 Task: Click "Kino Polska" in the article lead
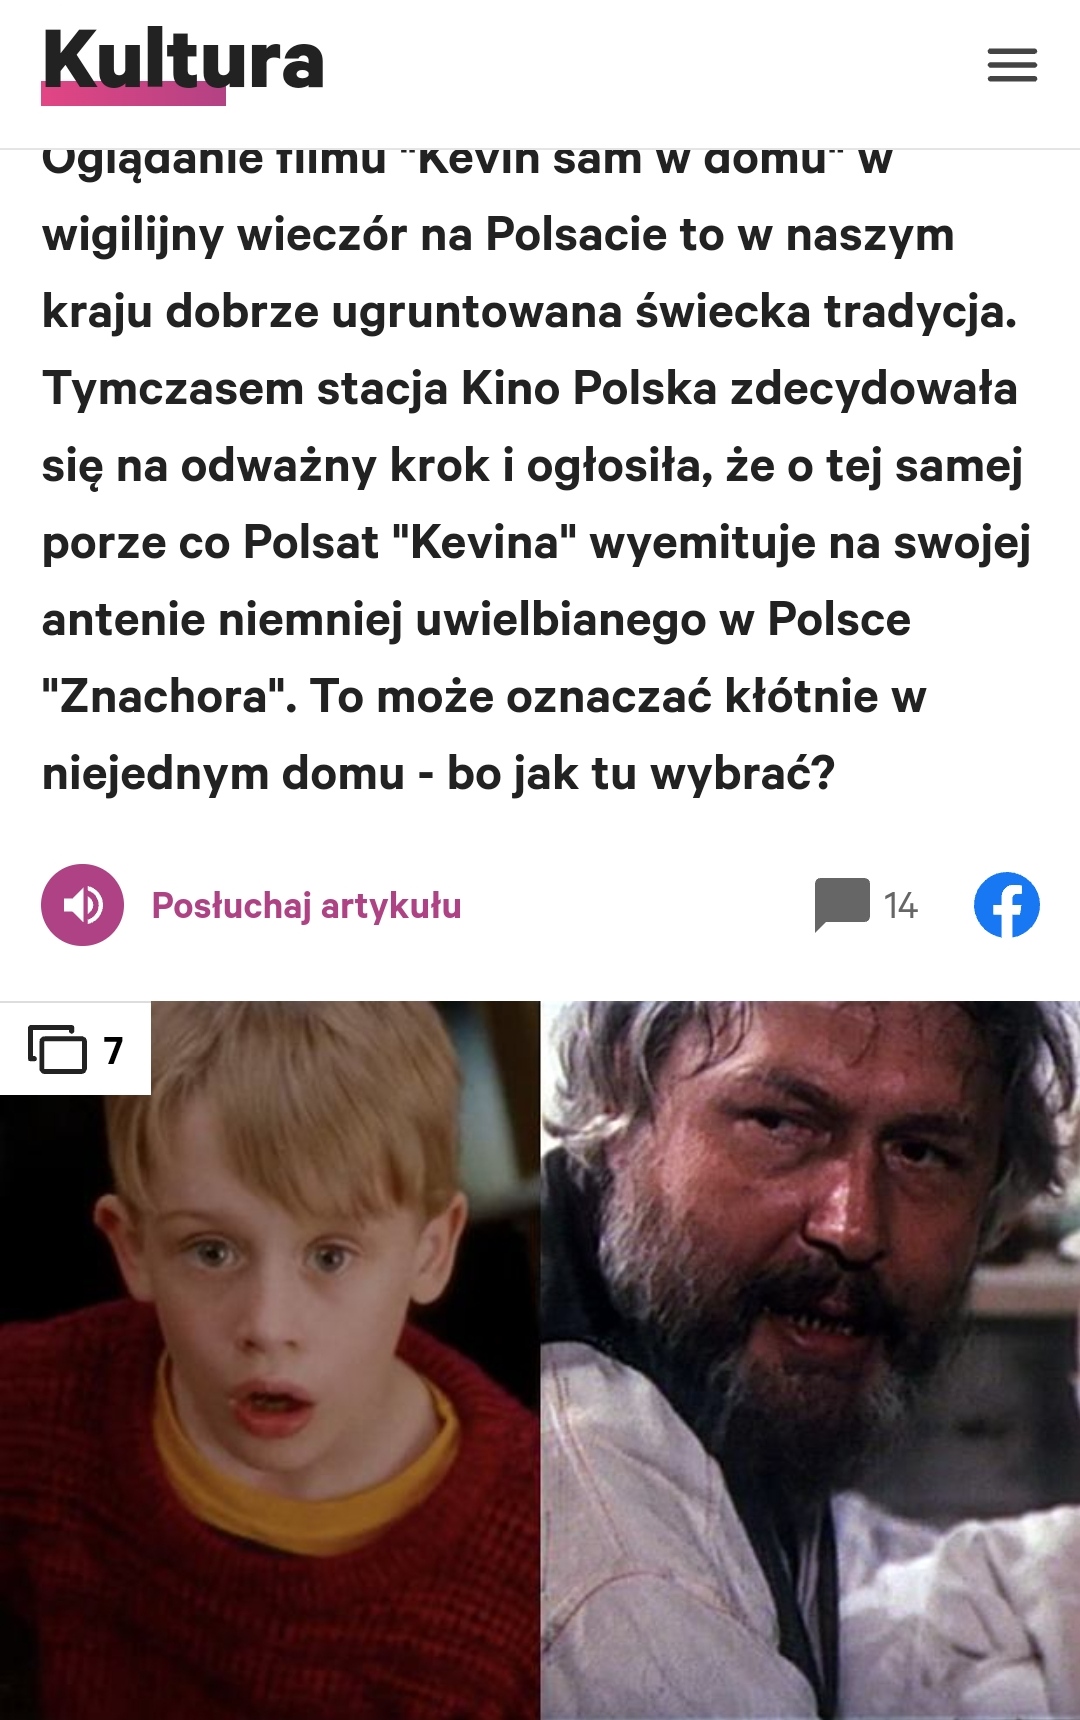coord(589,388)
